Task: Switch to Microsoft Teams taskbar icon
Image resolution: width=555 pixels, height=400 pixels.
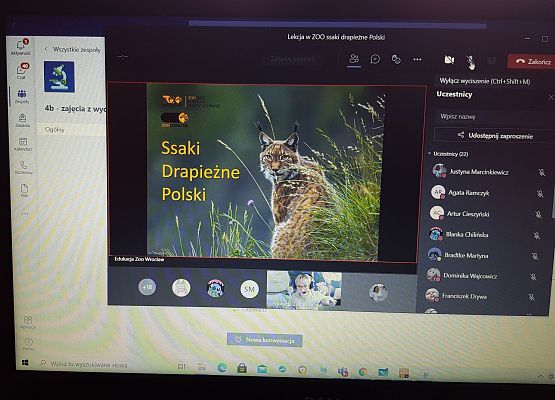Action: [x=343, y=372]
